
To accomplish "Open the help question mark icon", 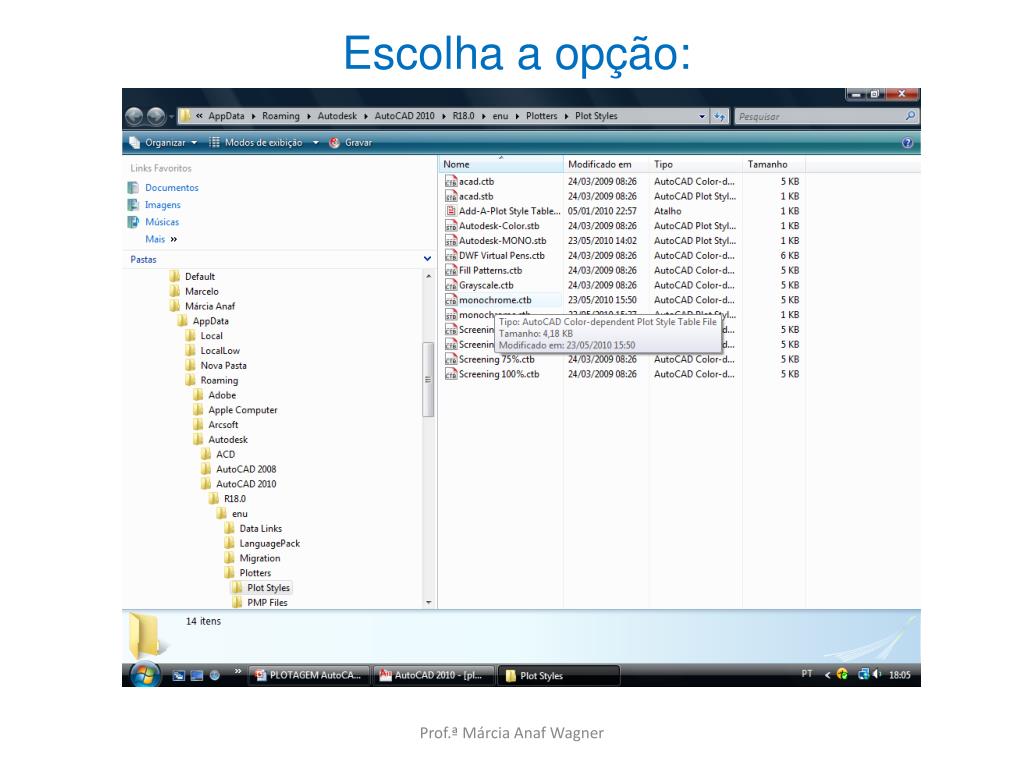I will [x=907, y=142].
